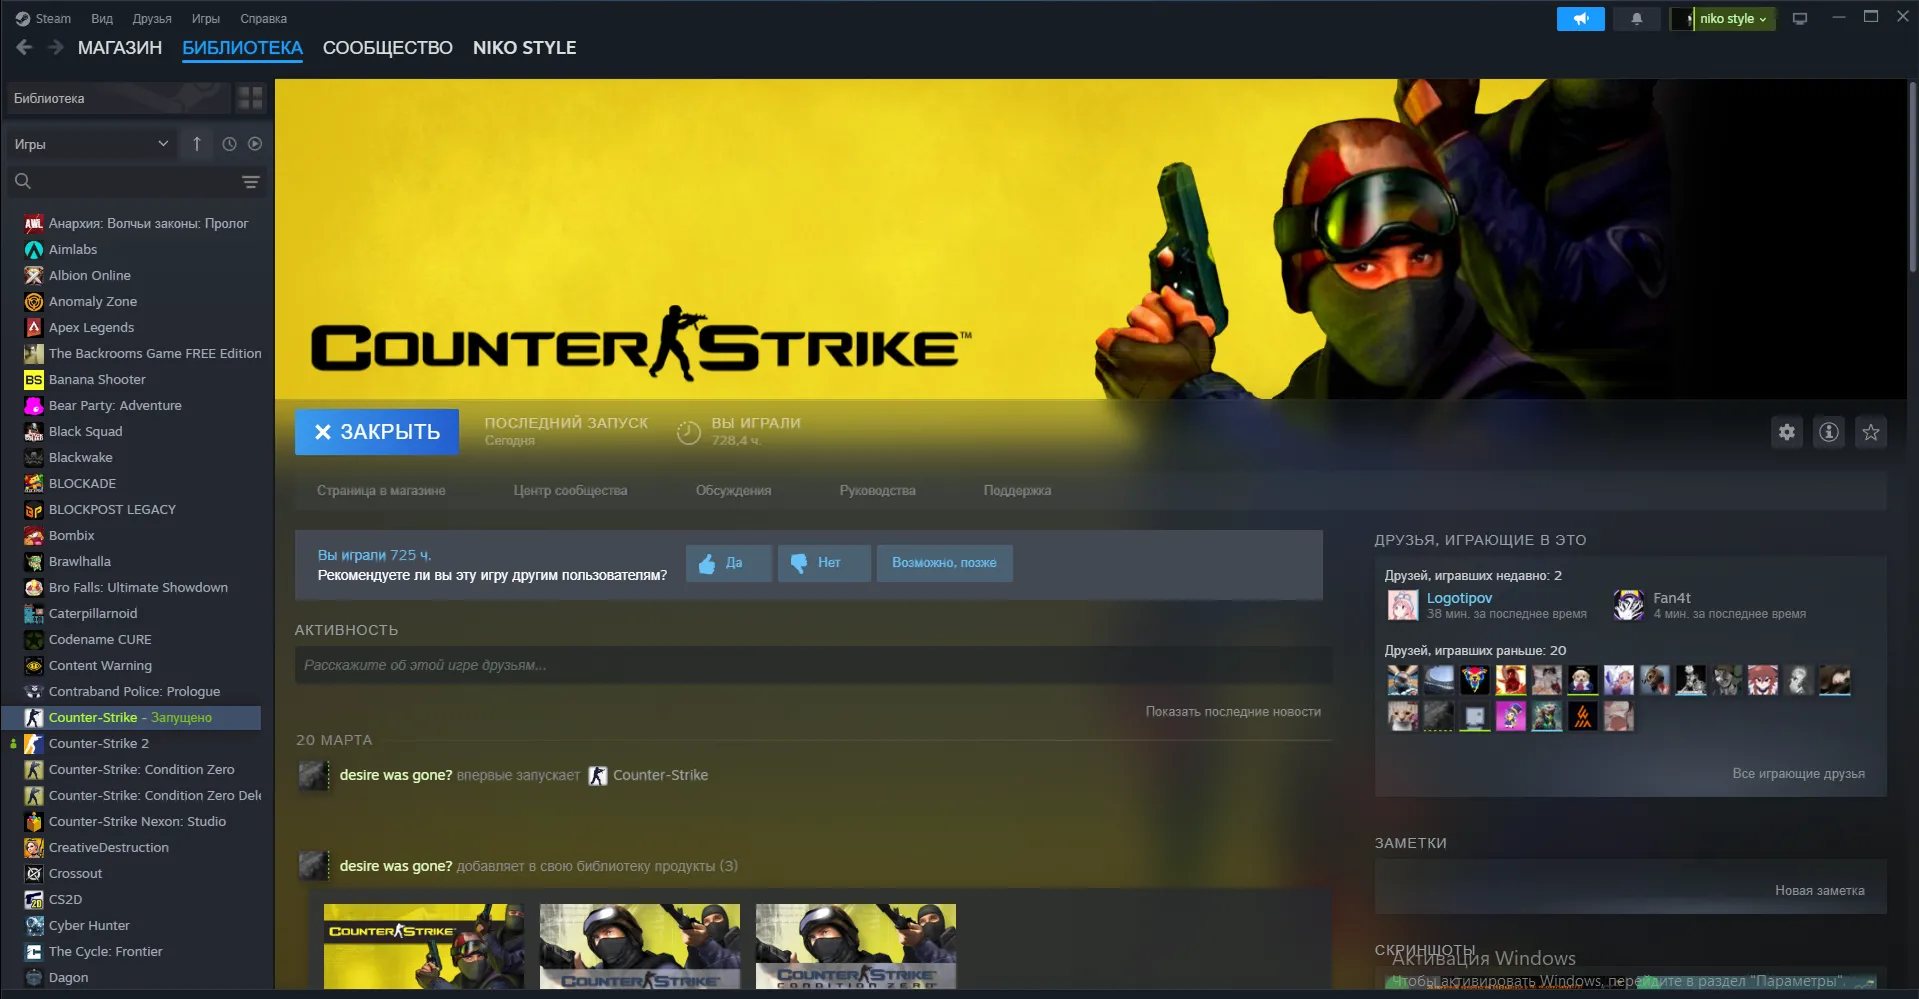Screen dimensions: 1919x999
Task: Select CS2D in library list
Action: (x=66, y=900)
